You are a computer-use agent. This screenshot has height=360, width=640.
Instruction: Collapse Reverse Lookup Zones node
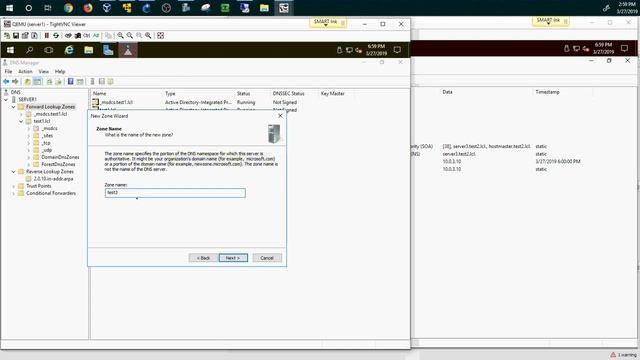[x=13, y=171]
